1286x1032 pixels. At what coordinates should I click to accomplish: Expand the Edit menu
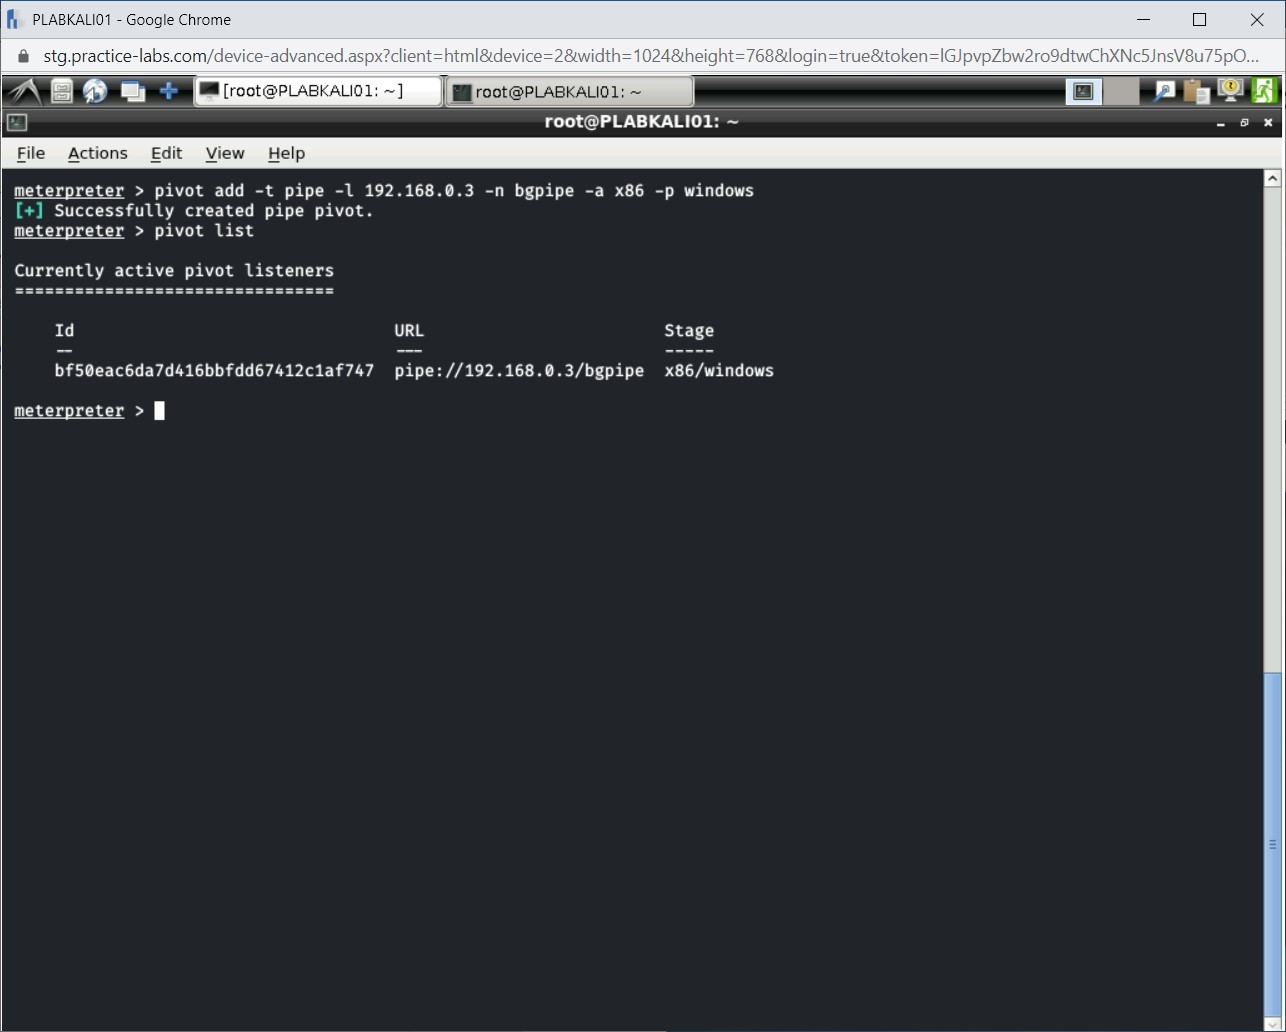166,153
